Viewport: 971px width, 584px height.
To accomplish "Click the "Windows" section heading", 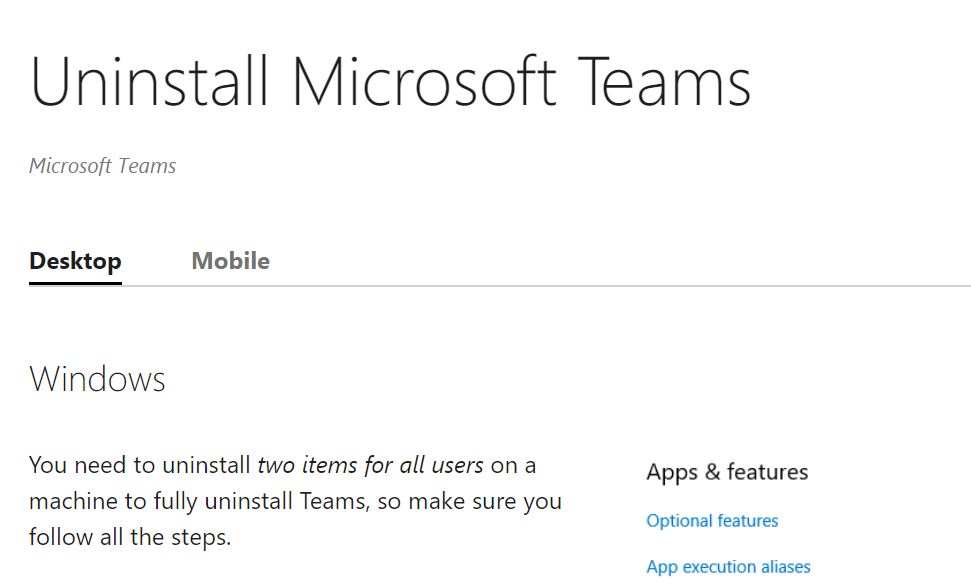I will tap(97, 380).
